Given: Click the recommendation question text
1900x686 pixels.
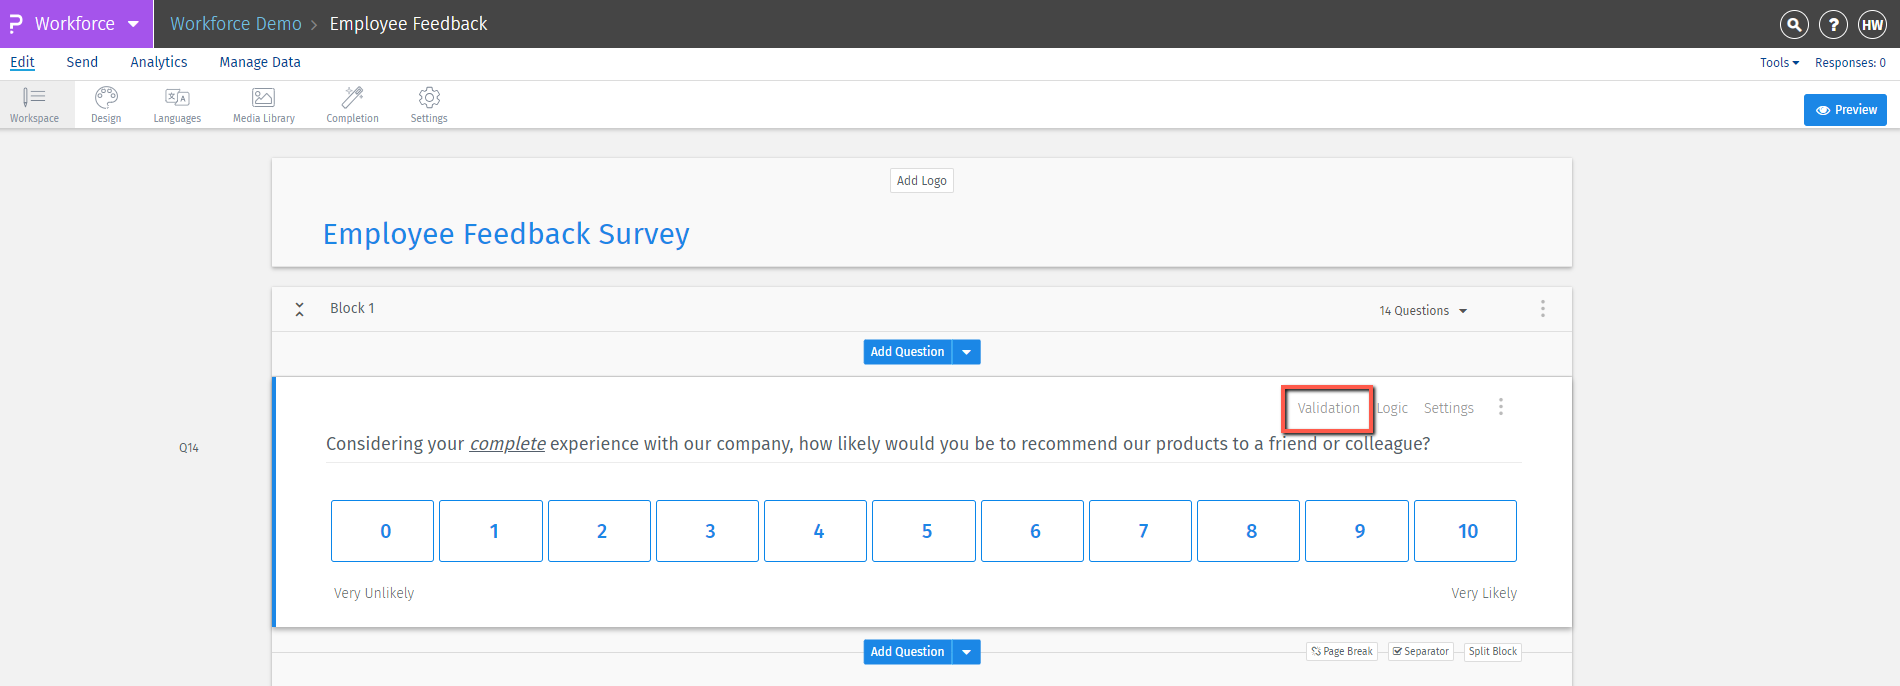Looking at the screenshot, I should [878, 444].
